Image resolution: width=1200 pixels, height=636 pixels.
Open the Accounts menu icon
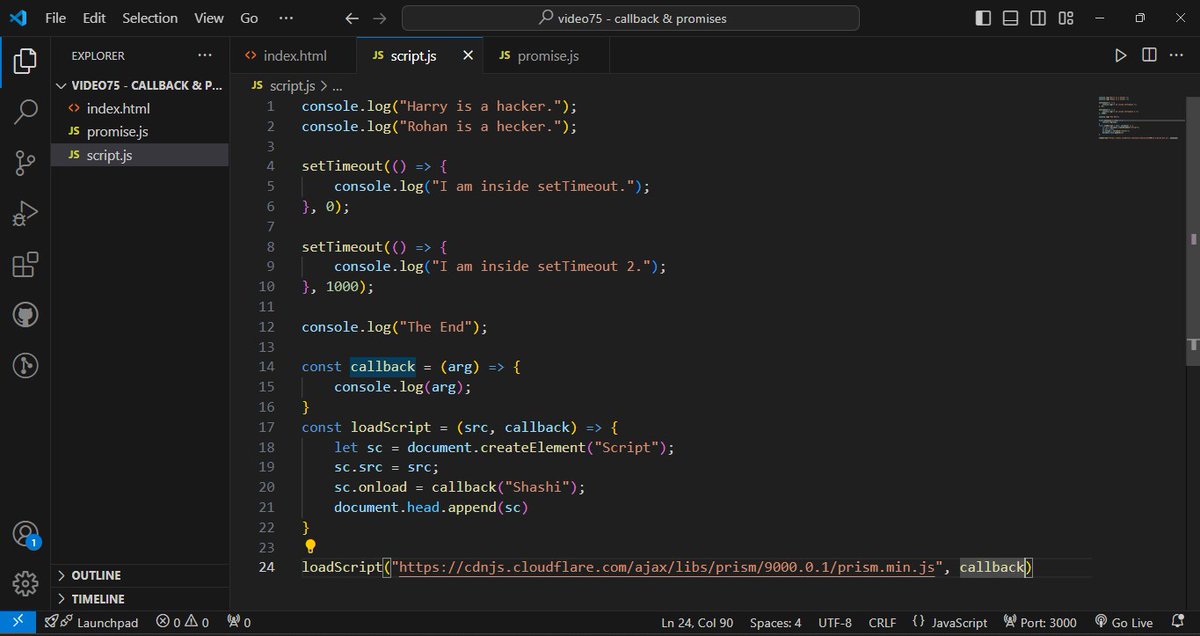click(25, 534)
